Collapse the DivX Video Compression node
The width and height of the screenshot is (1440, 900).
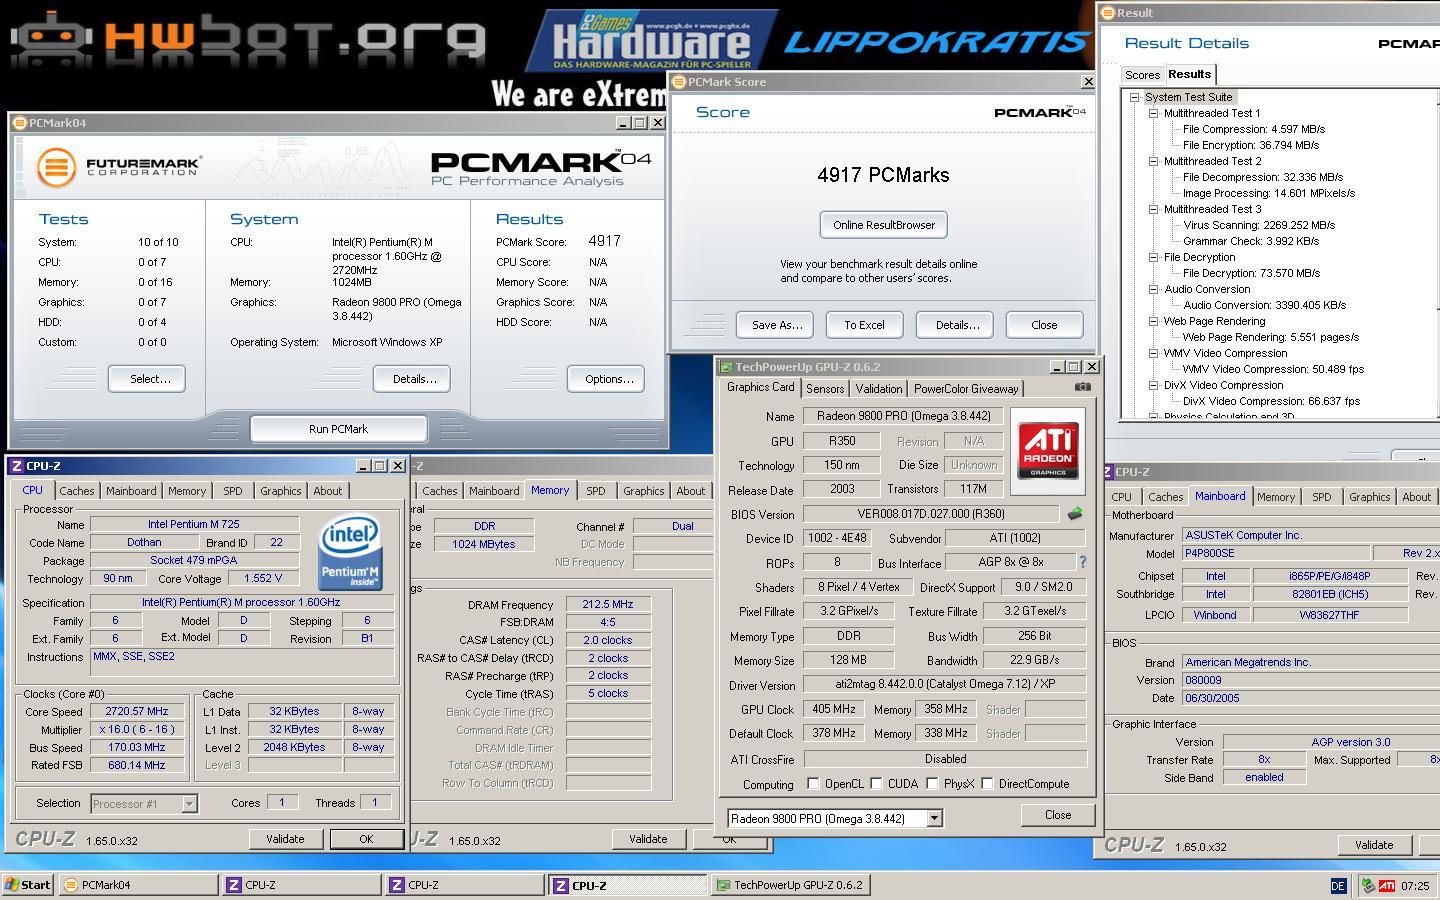click(1153, 385)
